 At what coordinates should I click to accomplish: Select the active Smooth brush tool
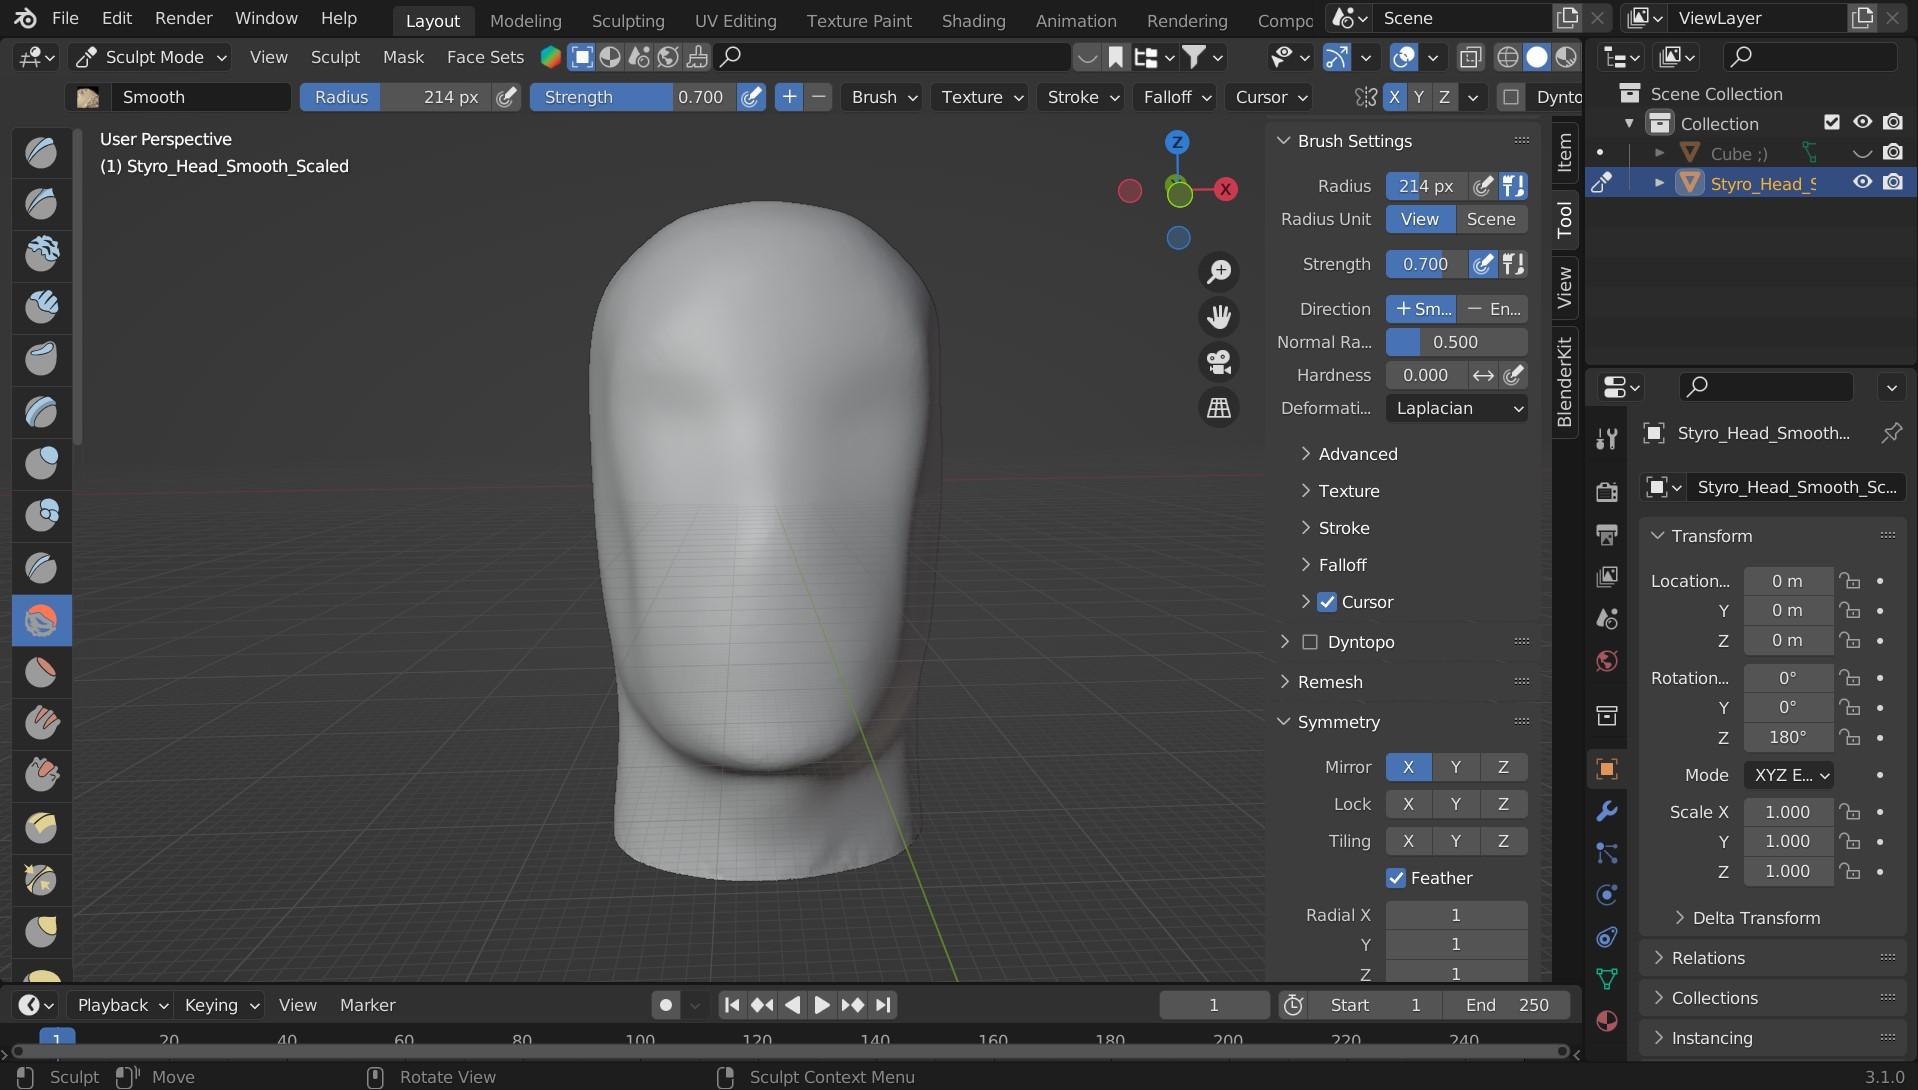(x=41, y=621)
